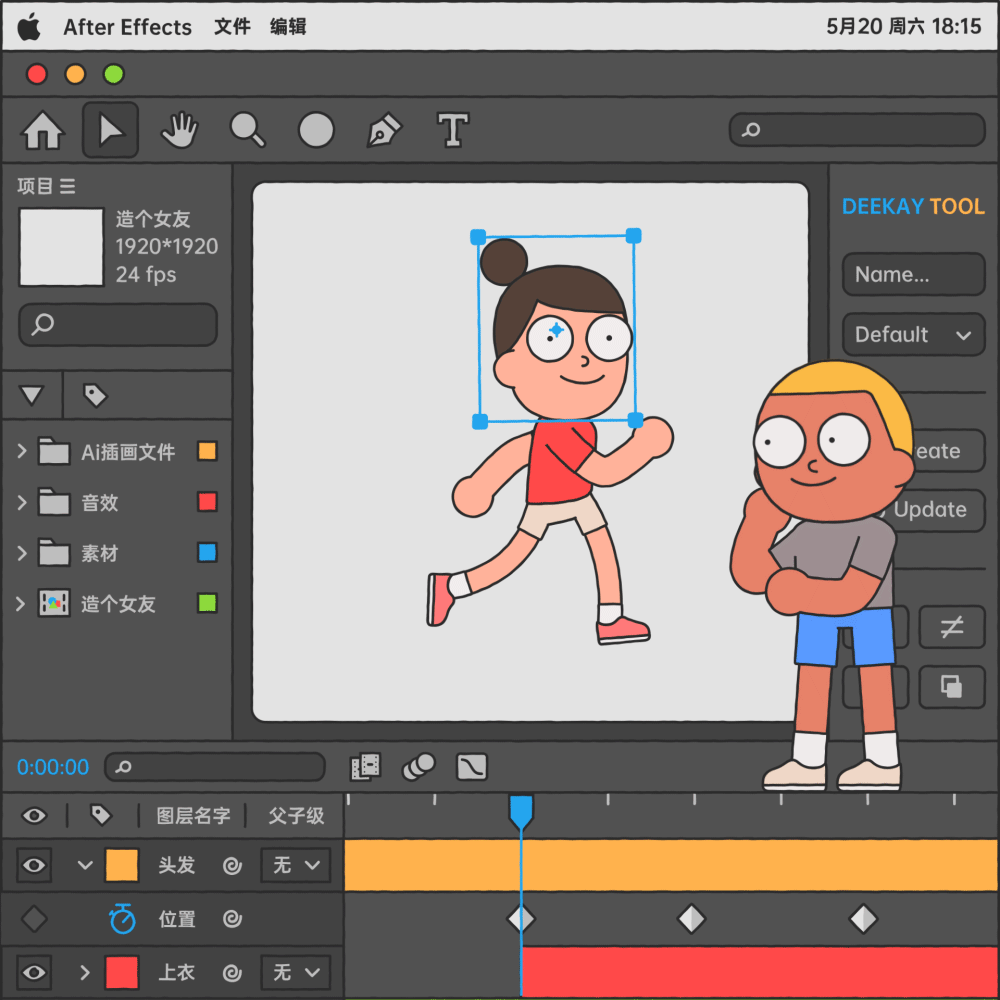The image size is (1000, 1000).
Task: Click the current timecode 0:00:00
Action: point(53,767)
